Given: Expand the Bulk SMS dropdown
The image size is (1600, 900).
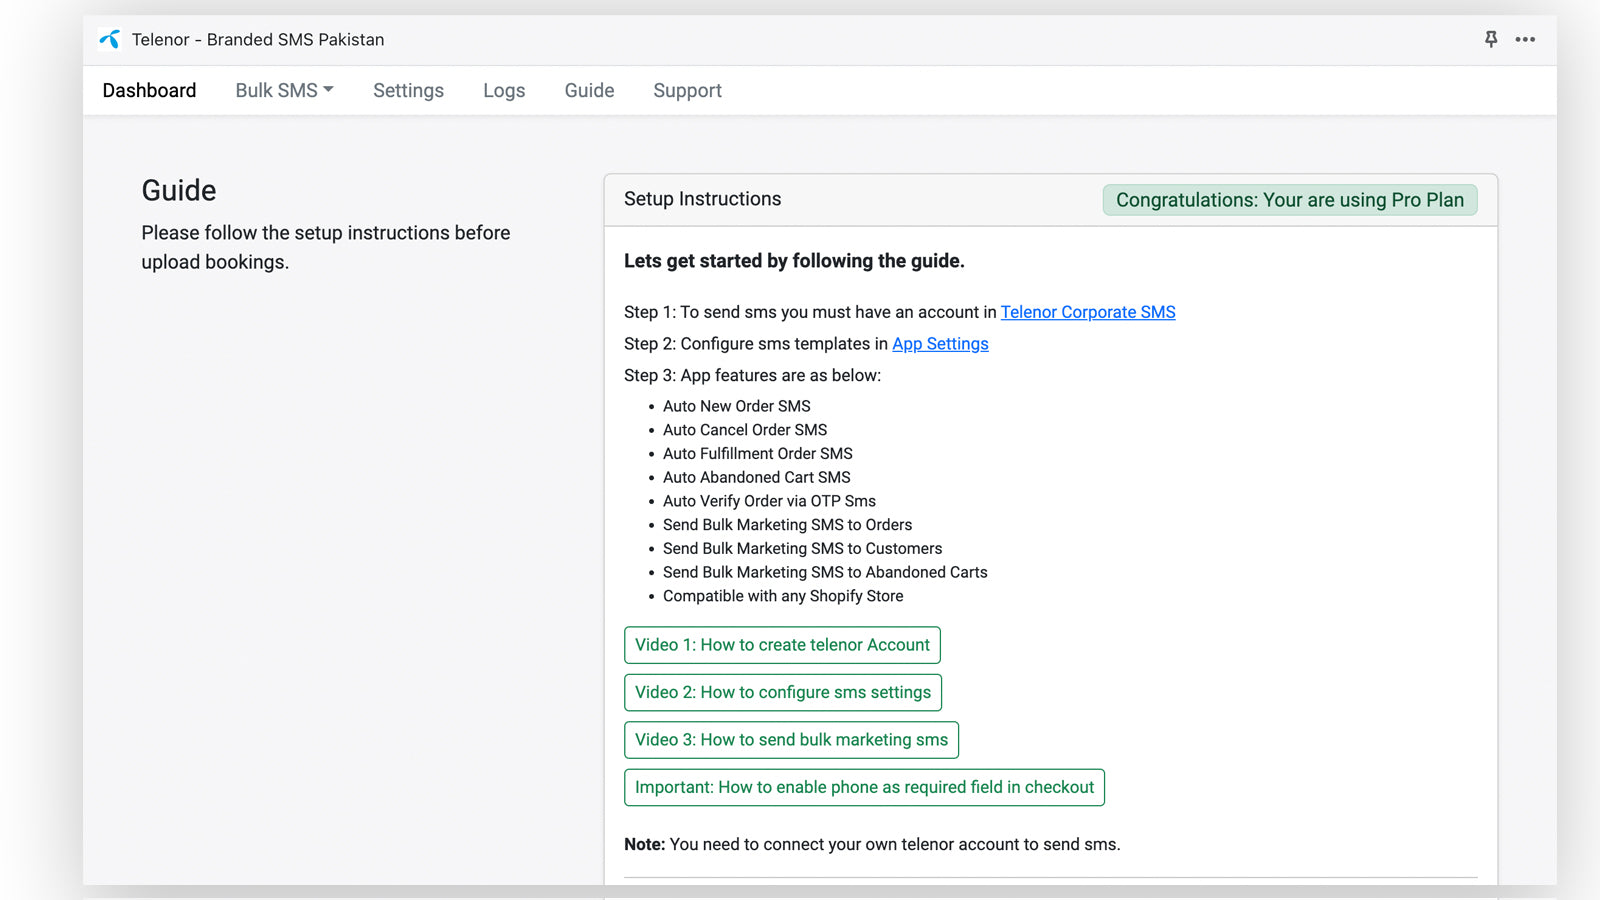Looking at the screenshot, I should click(284, 90).
